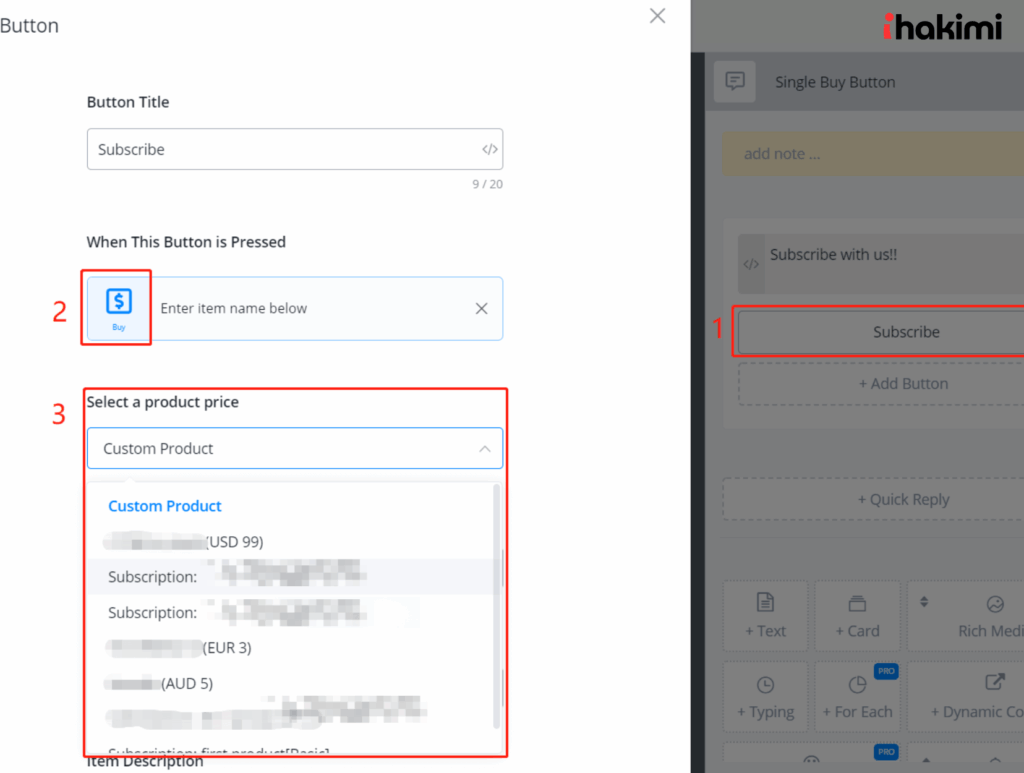The width and height of the screenshot is (1024, 773).
Task: Add a Typing indicator block
Action: pyautogui.click(x=765, y=697)
